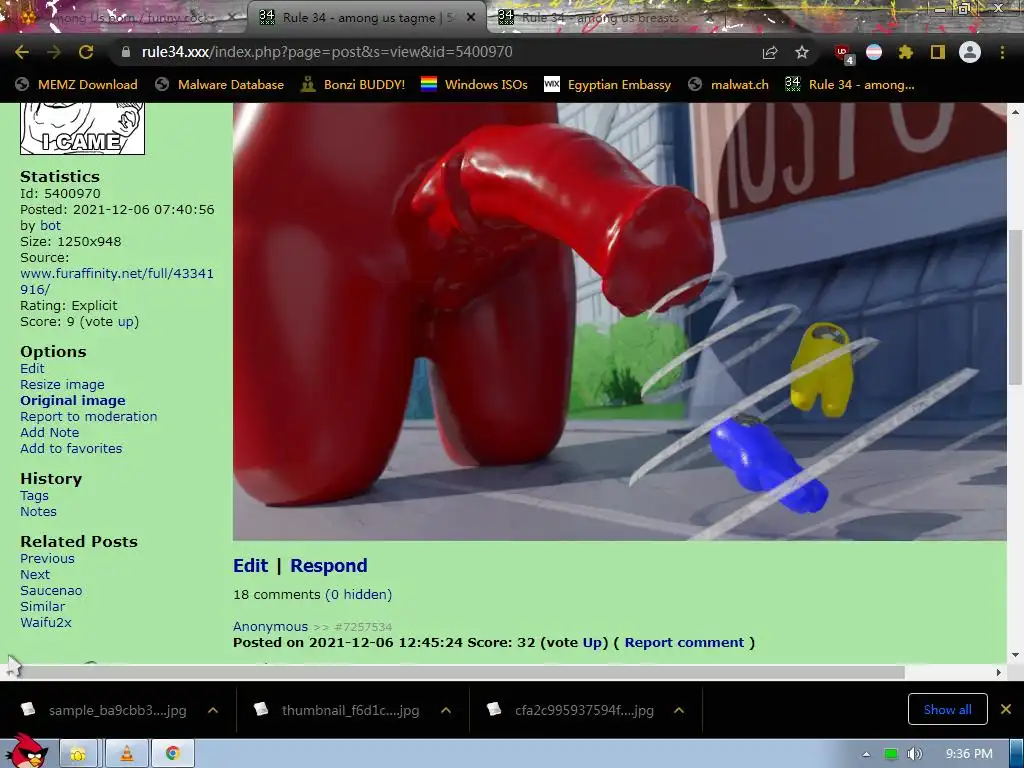Click Resize image option
Screen dimensions: 1024x768
tap(62, 385)
